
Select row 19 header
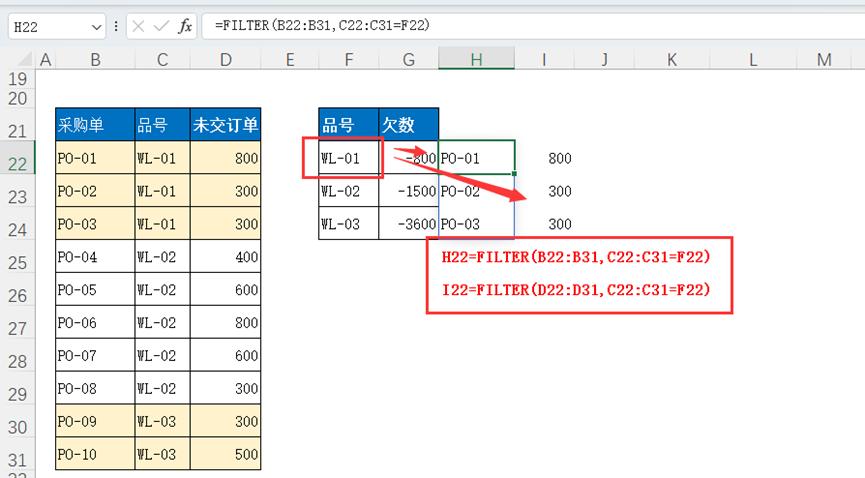click(x=18, y=79)
